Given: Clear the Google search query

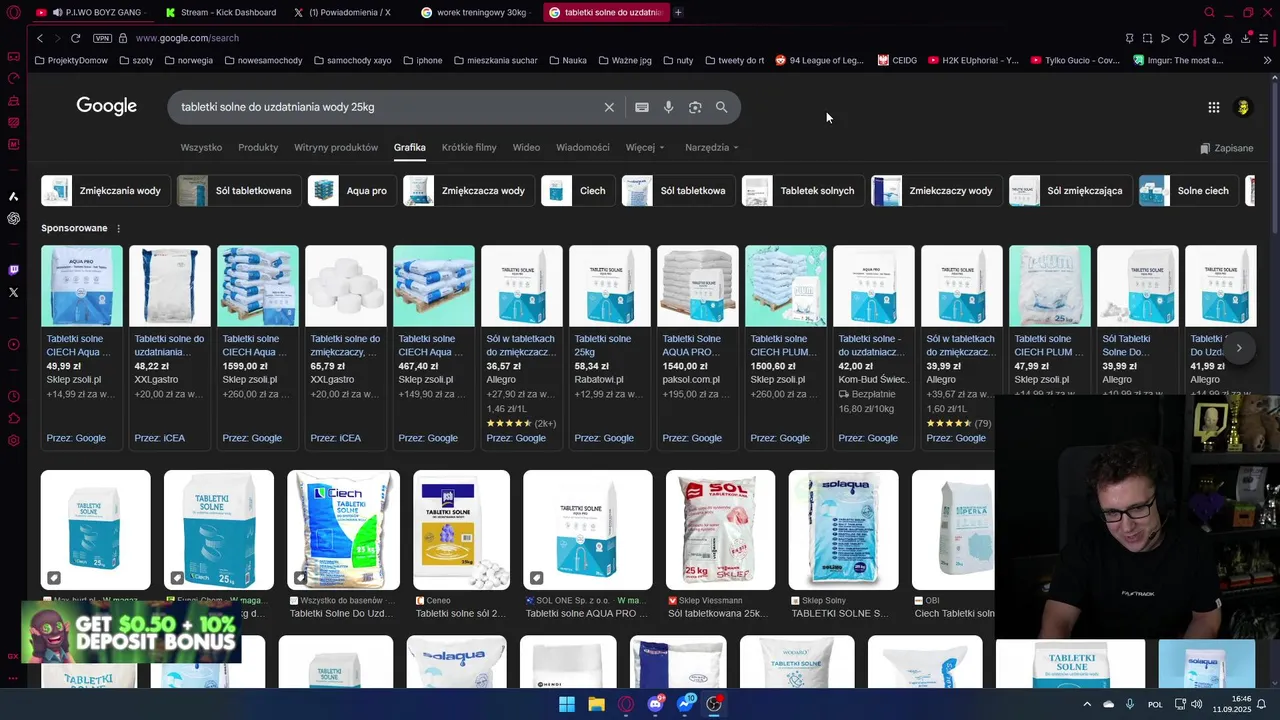Looking at the screenshot, I should click(x=609, y=107).
